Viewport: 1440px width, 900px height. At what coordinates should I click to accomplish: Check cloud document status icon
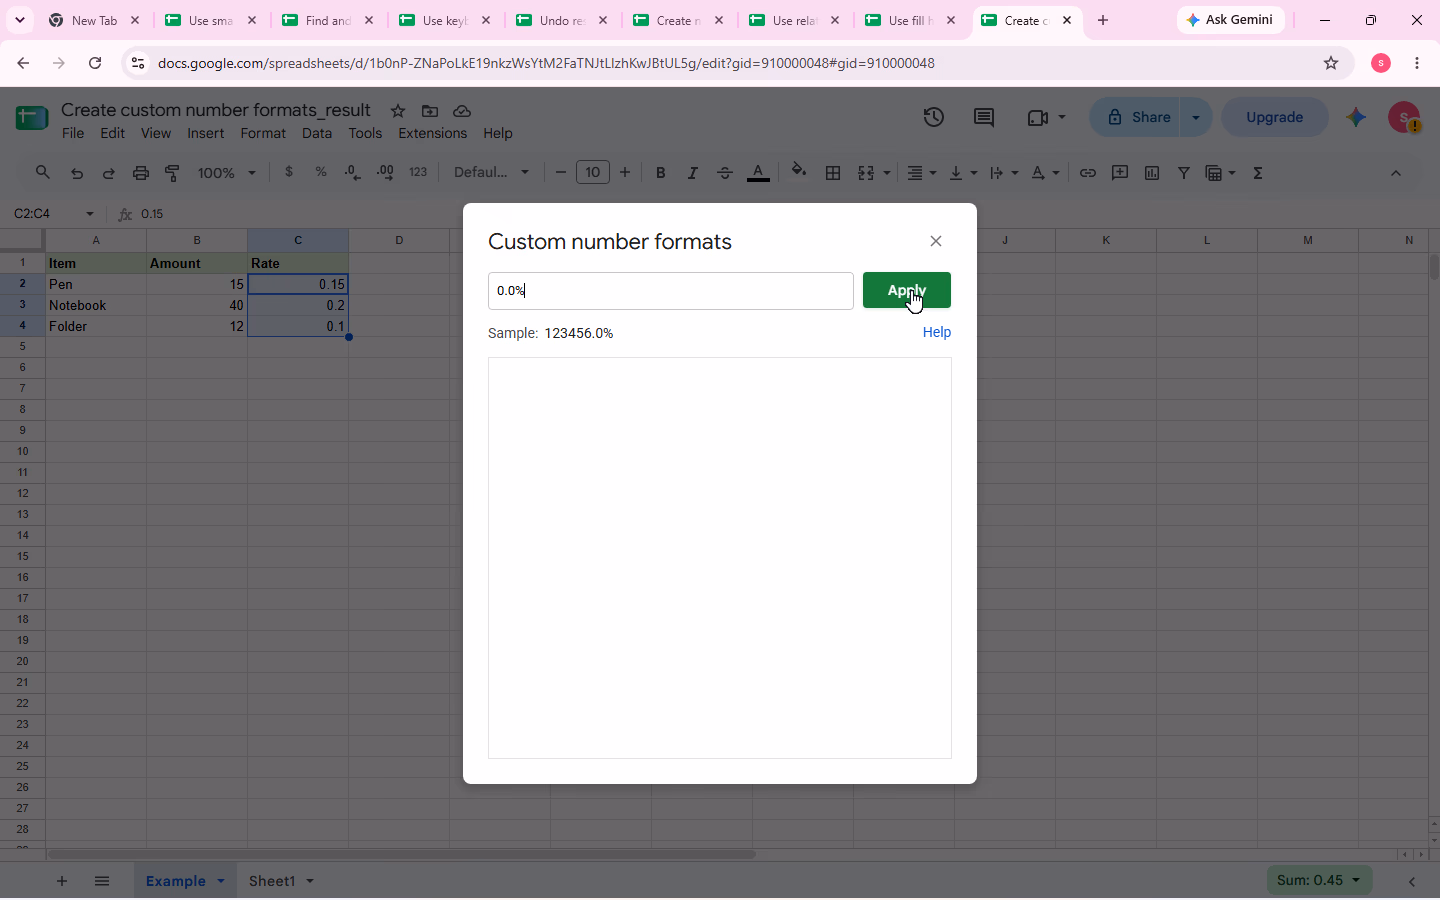click(462, 111)
